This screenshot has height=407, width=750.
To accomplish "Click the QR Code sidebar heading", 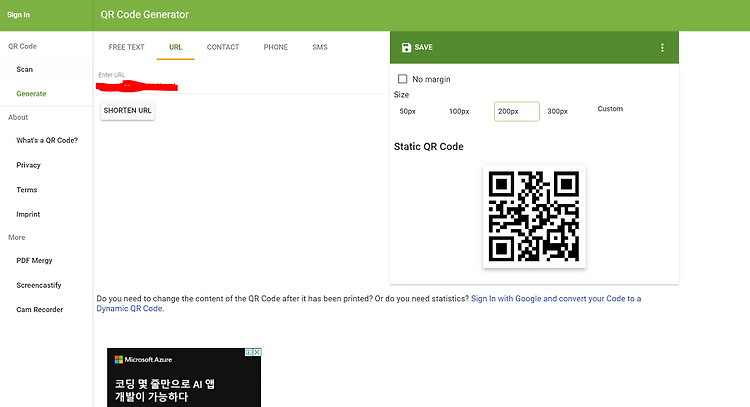I will (x=22, y=46).
